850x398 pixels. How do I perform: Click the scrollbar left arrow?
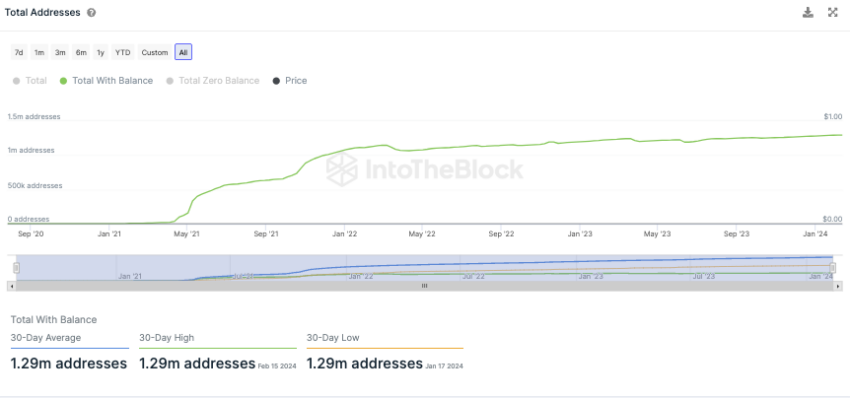11,286
